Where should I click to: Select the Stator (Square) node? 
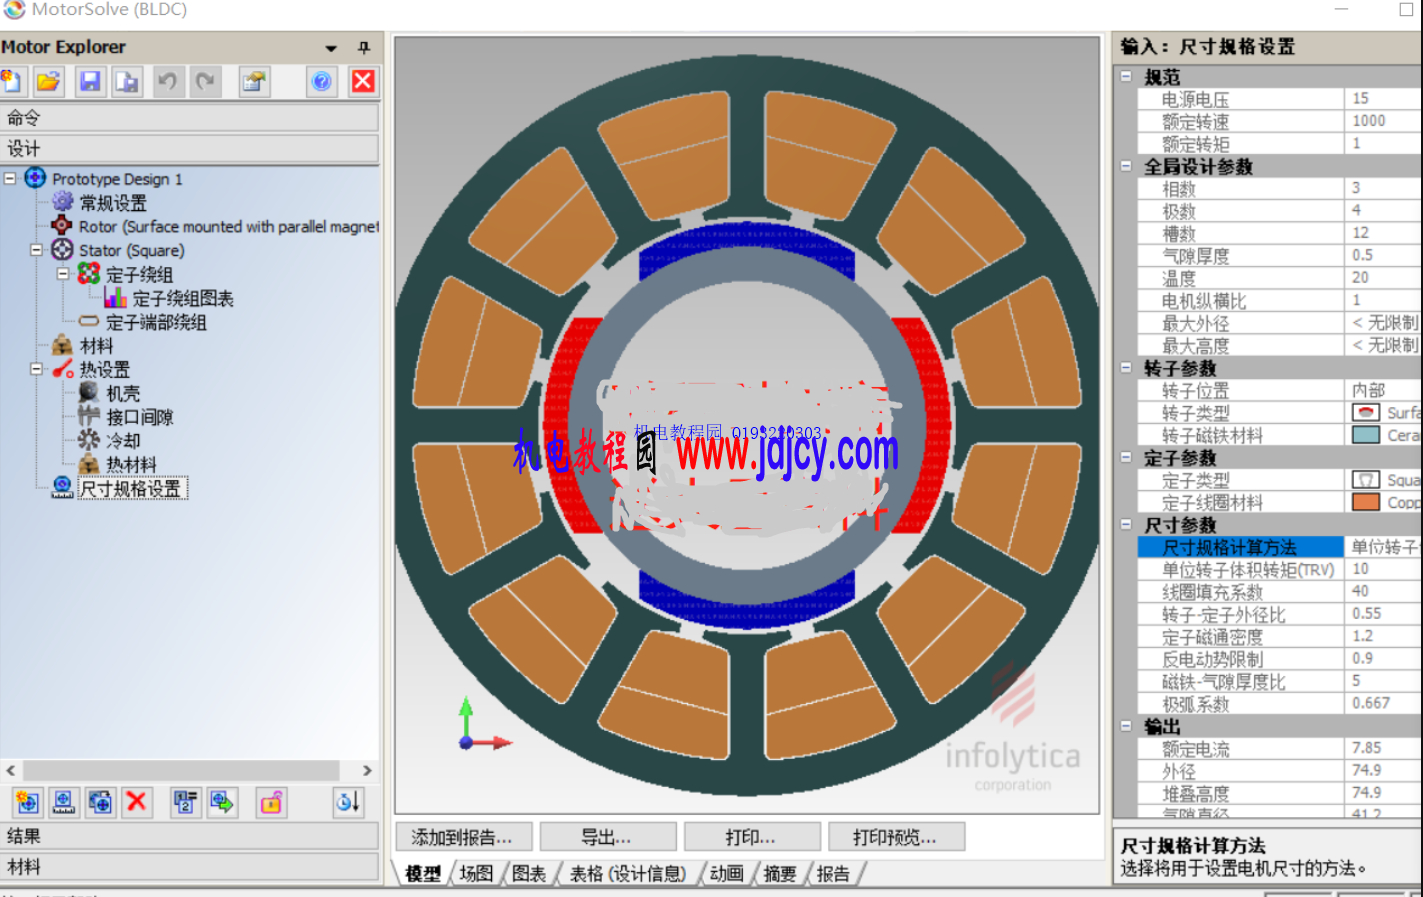point(131,251)
